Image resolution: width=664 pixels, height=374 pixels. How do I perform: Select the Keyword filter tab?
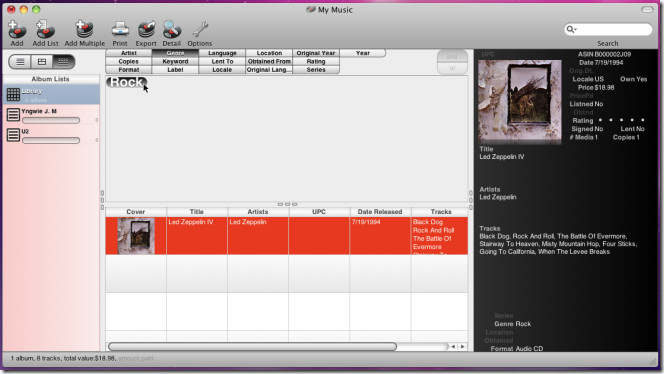tap(175, 61)
